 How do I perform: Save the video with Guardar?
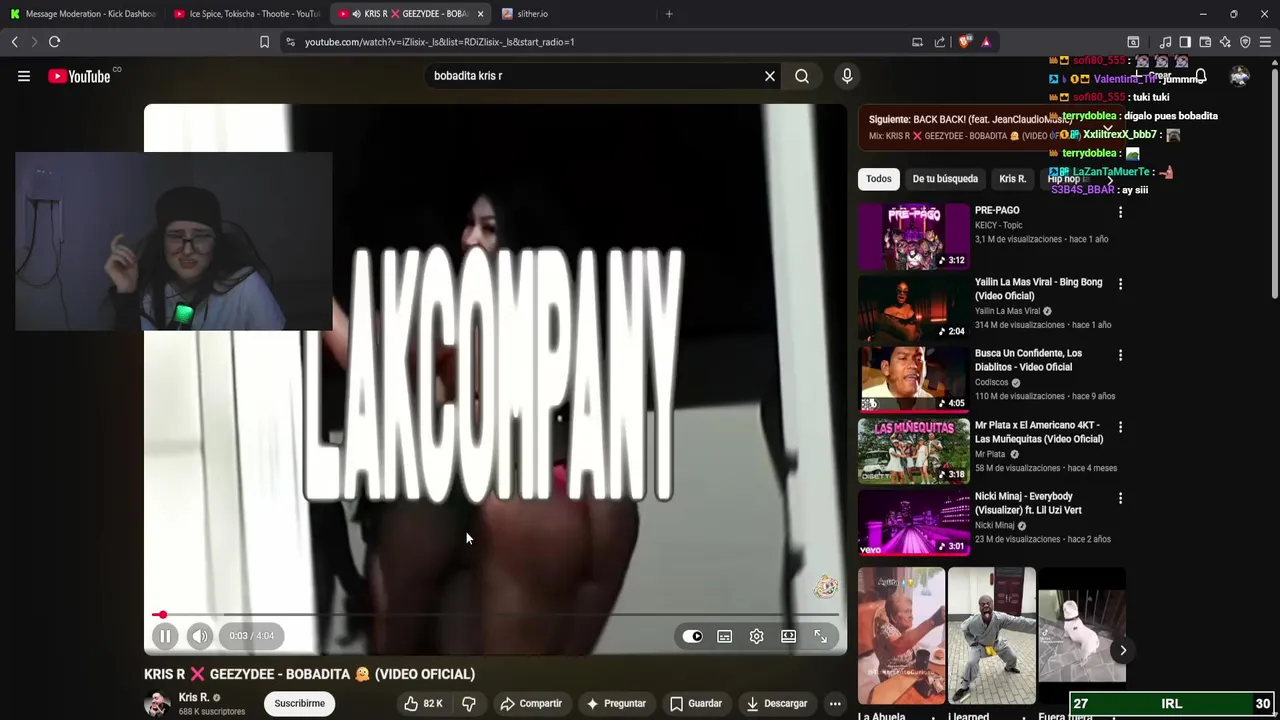pyautogui.click(x=696, y=704)
